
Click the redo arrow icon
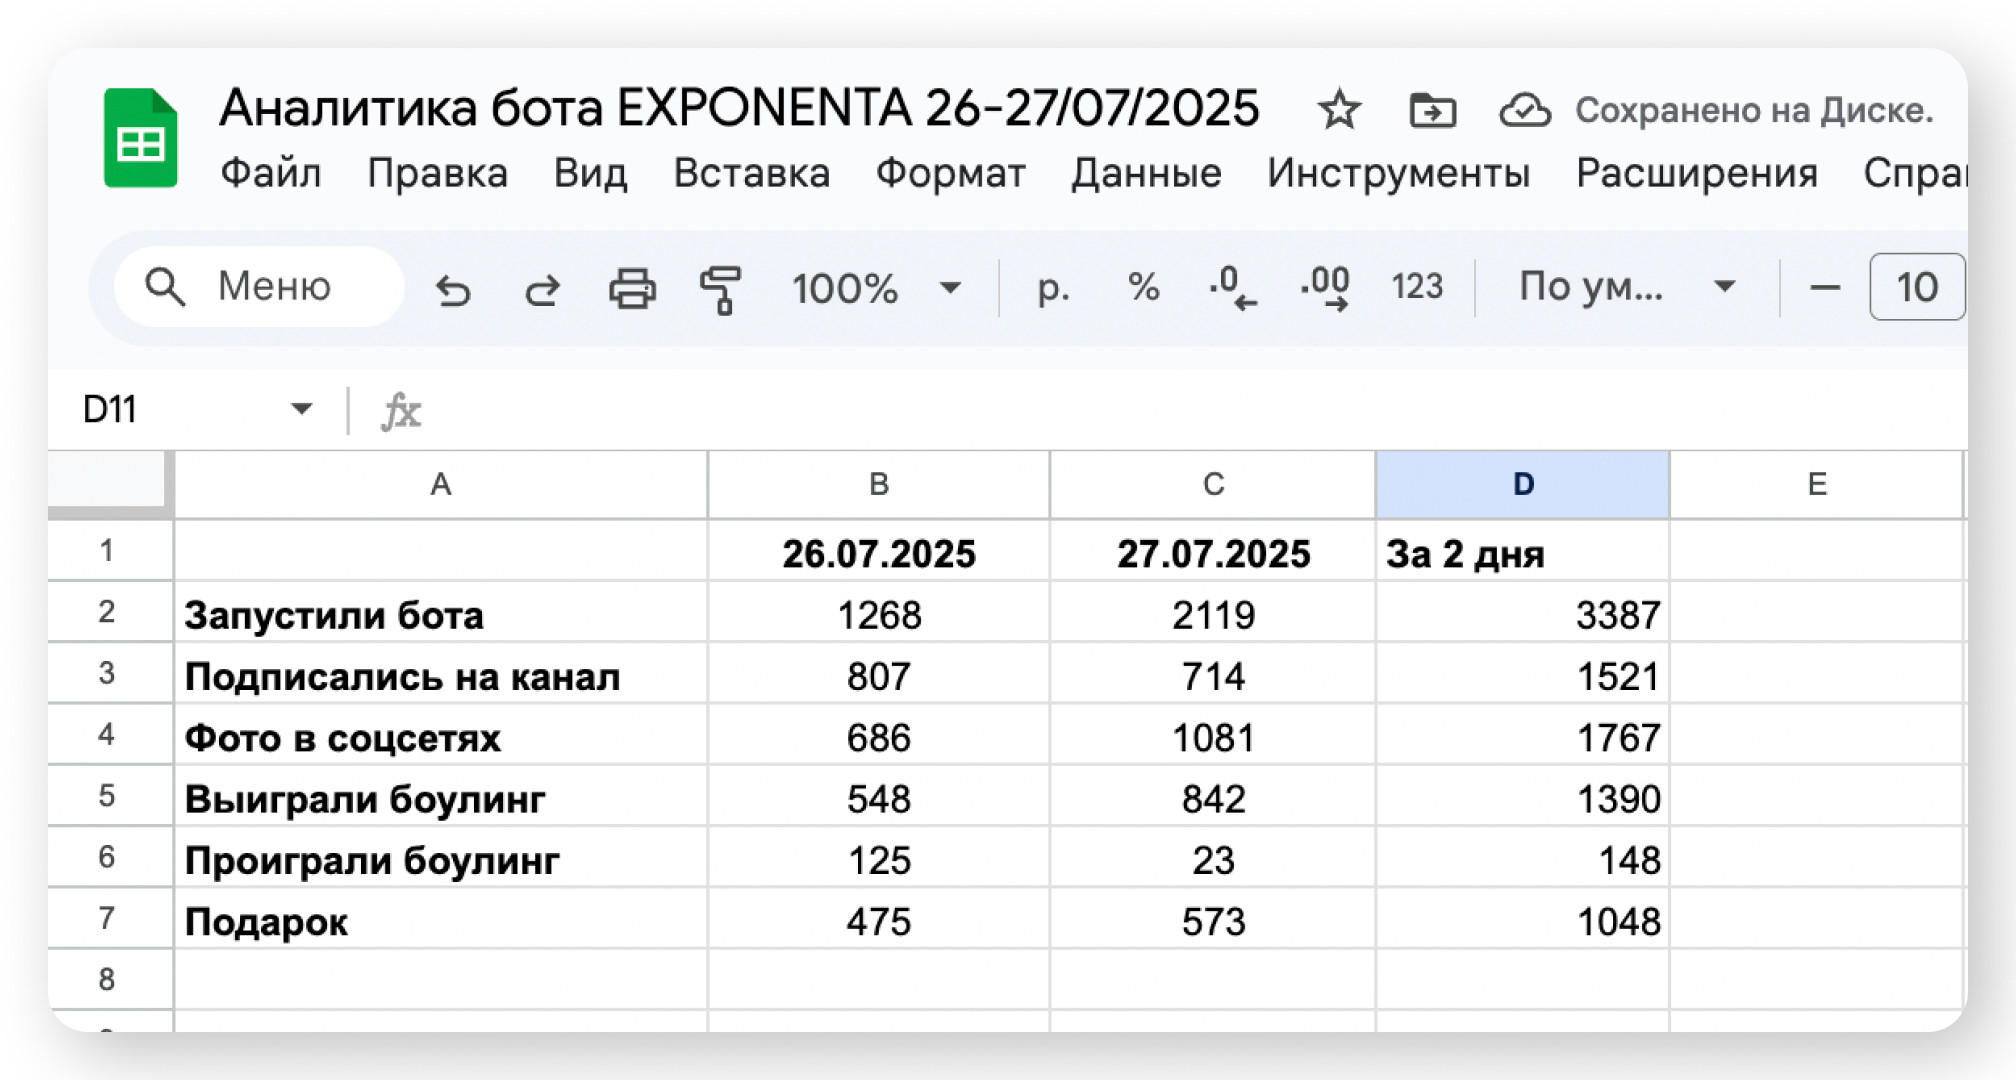click(x=542, y=290)
